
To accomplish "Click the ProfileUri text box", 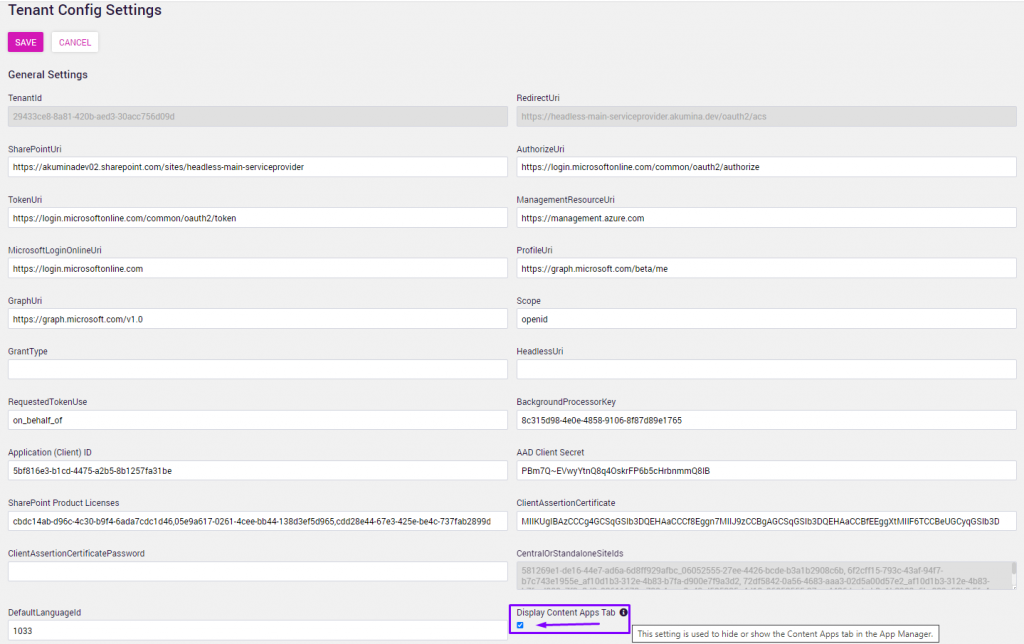I will click(x=765, y=268).
